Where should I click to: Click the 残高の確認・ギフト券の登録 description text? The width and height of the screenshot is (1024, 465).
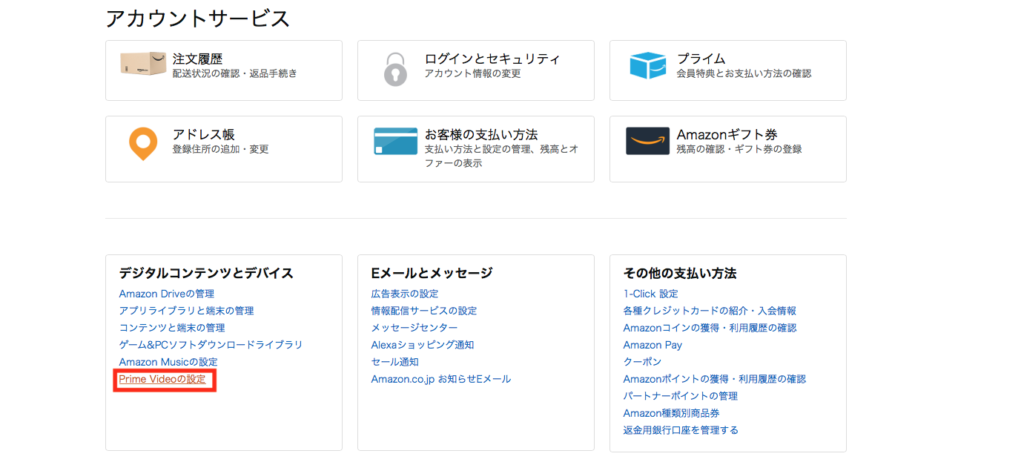click(x=739, y=150)
